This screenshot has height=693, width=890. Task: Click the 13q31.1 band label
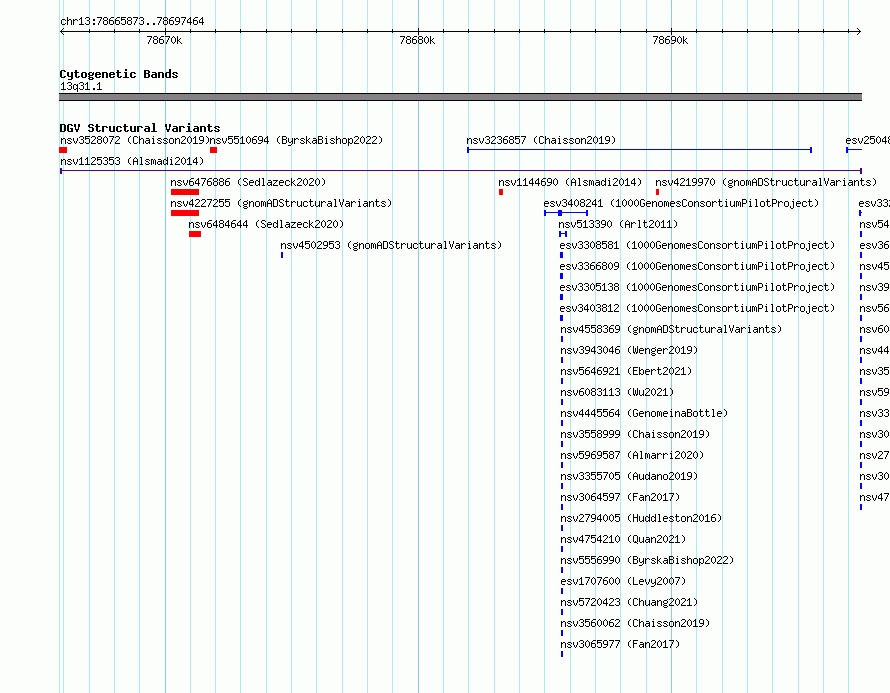coord(81,86)
